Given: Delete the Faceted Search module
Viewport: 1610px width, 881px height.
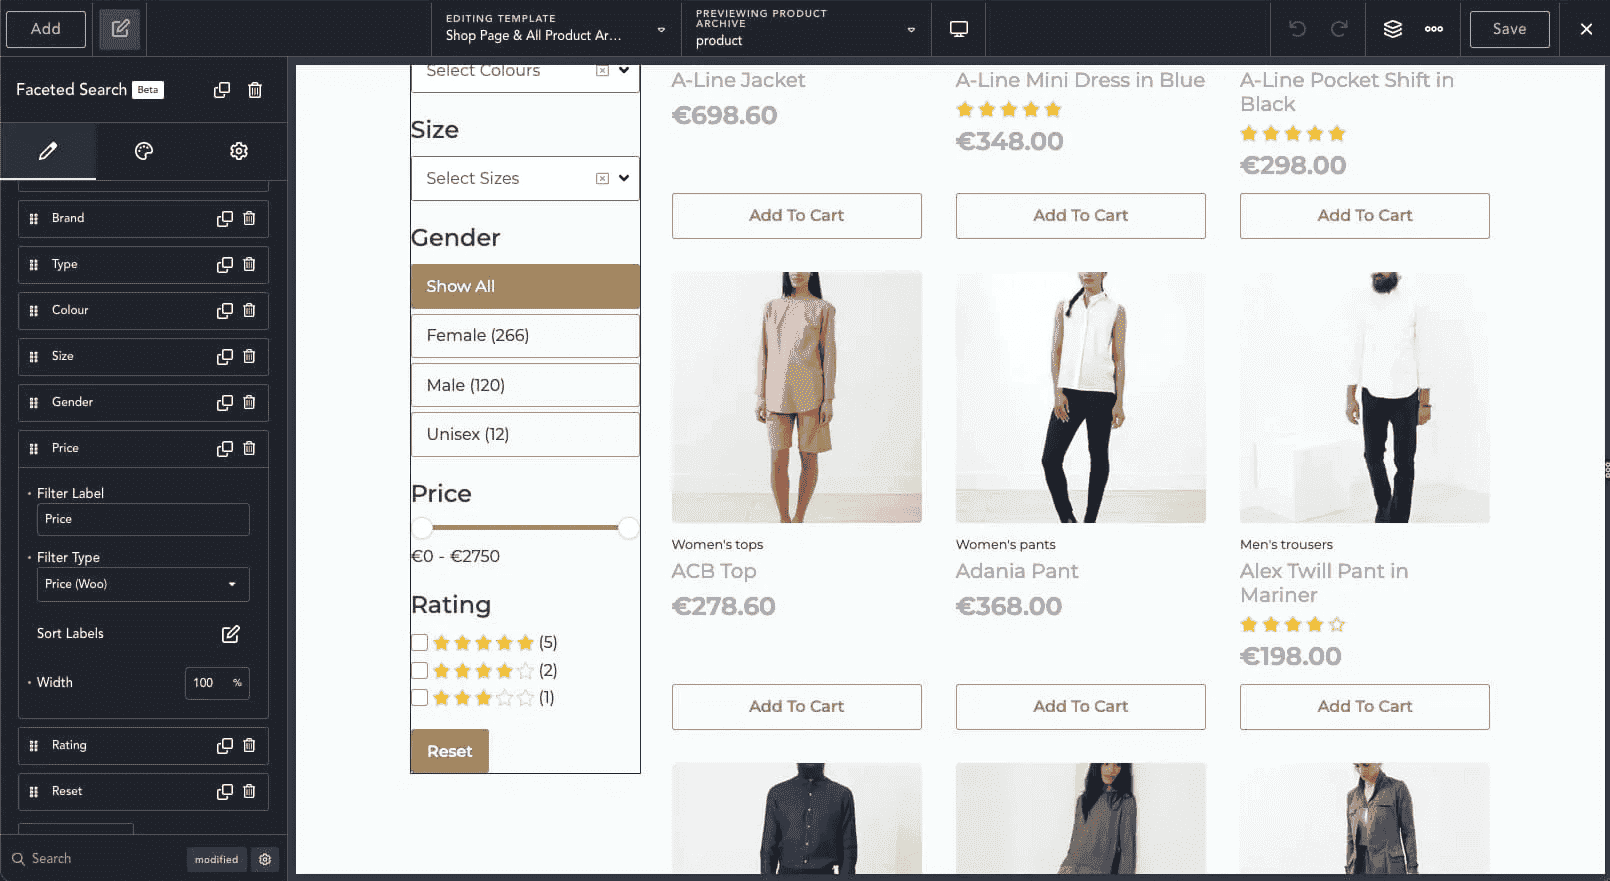Looking at the screenshot, I should point(255,90).
